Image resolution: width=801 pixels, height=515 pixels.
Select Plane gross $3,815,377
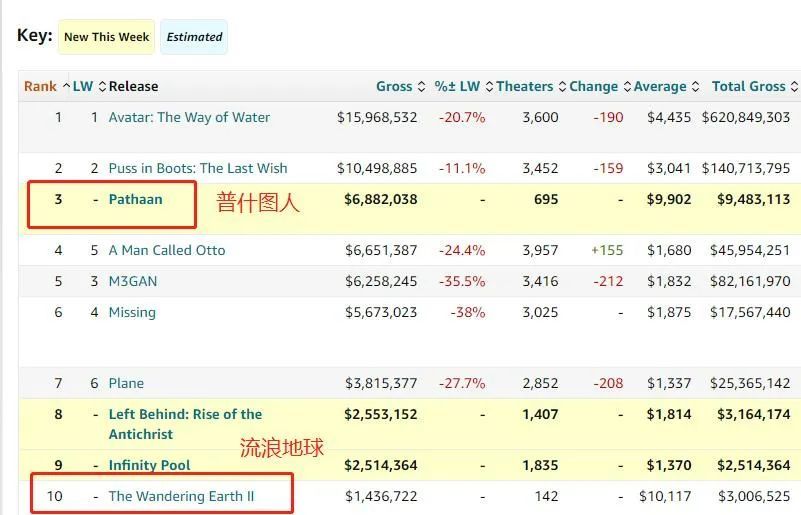click(381, 383)
